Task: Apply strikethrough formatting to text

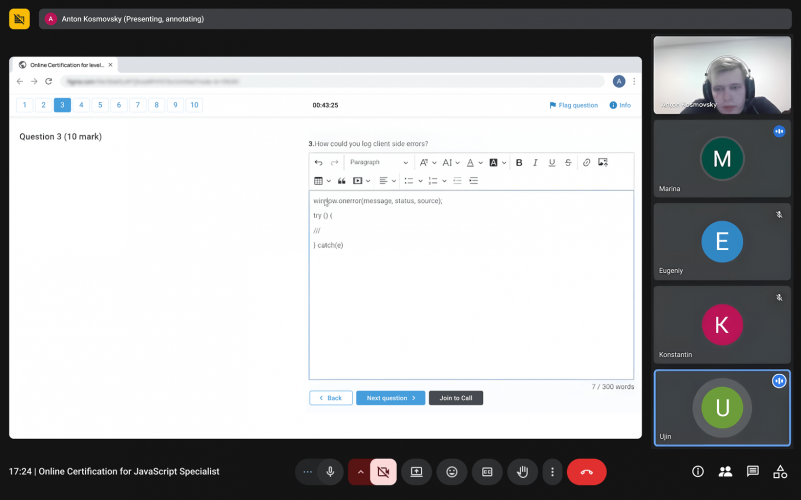Action: coord(568,162)
